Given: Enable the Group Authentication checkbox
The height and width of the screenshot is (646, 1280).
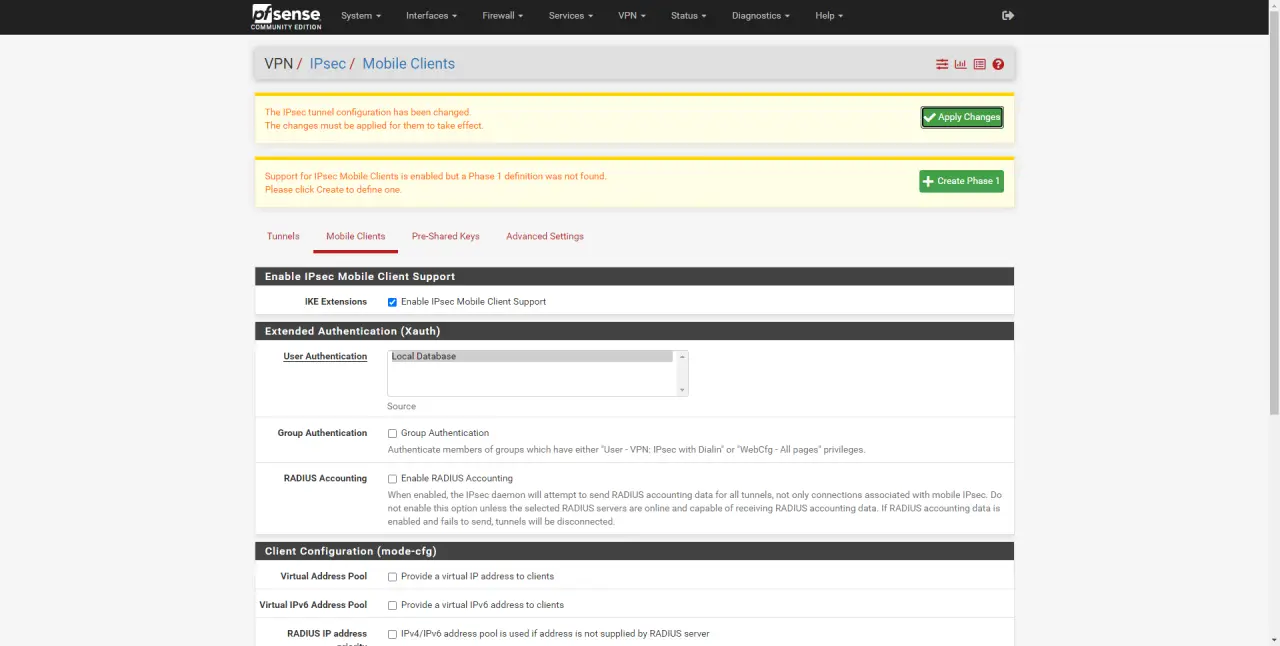Looking at the screenshot, I should pyautogui.click(x=392, y=434).
